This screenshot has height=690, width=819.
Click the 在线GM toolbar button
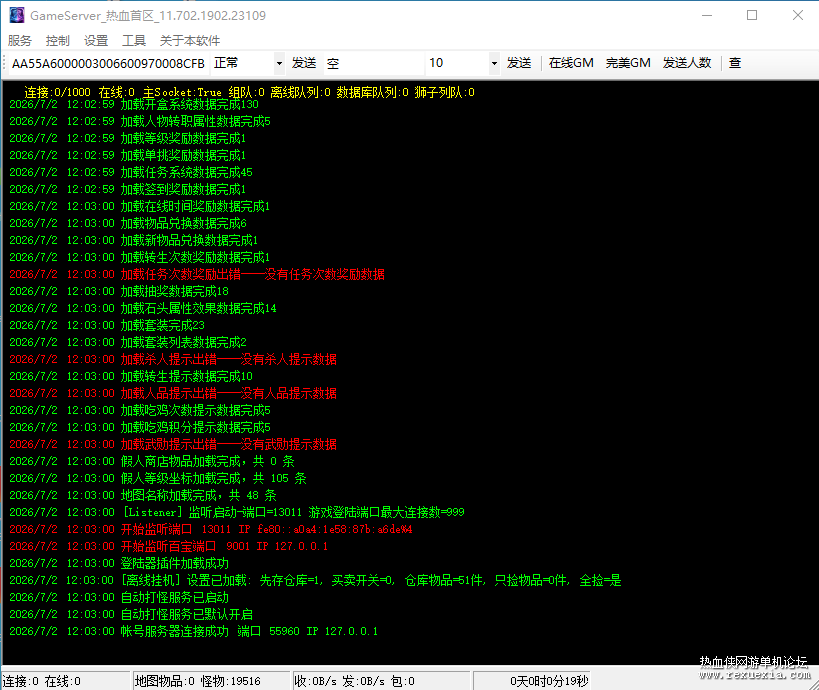[571, 63]
